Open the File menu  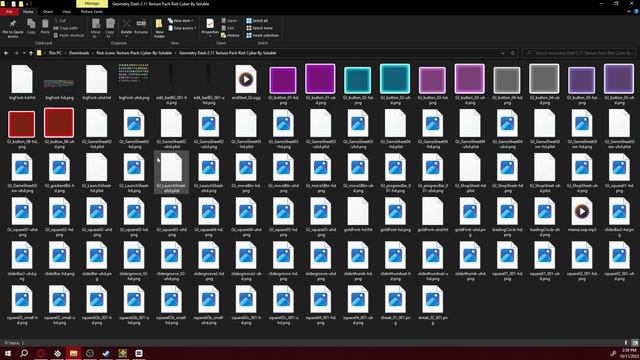coord(9,11)
